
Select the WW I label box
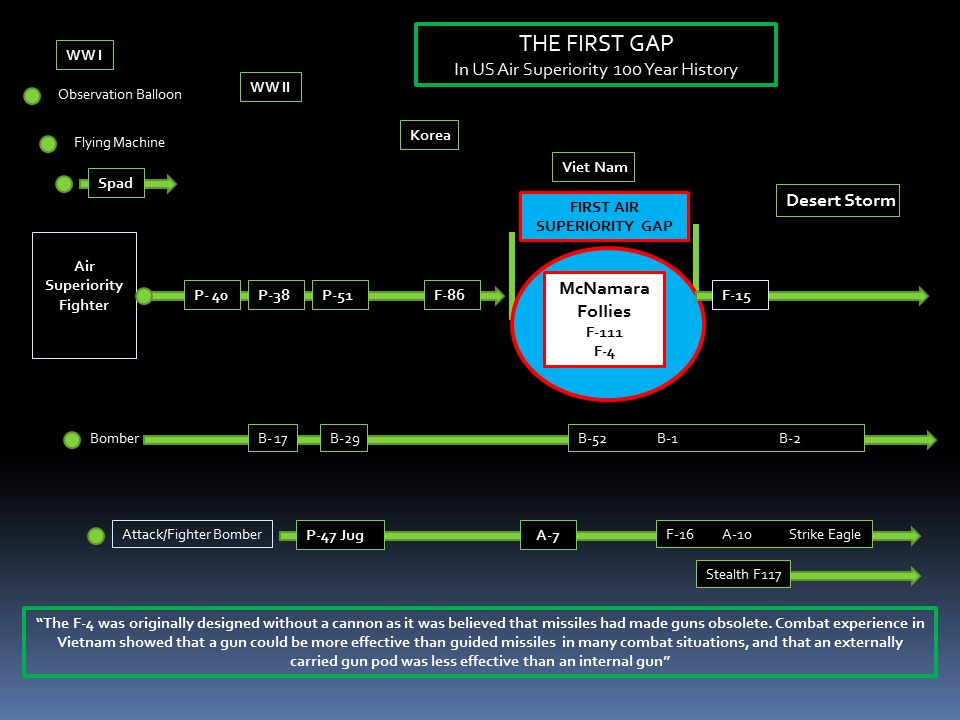(x=85, y=55)
